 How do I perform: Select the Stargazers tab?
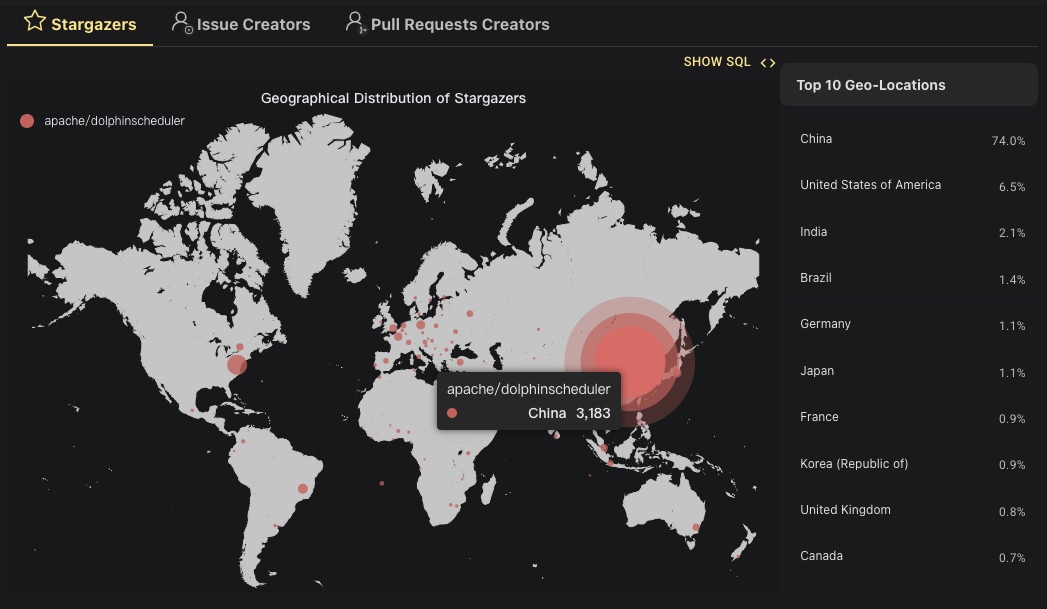click(80, 24)
